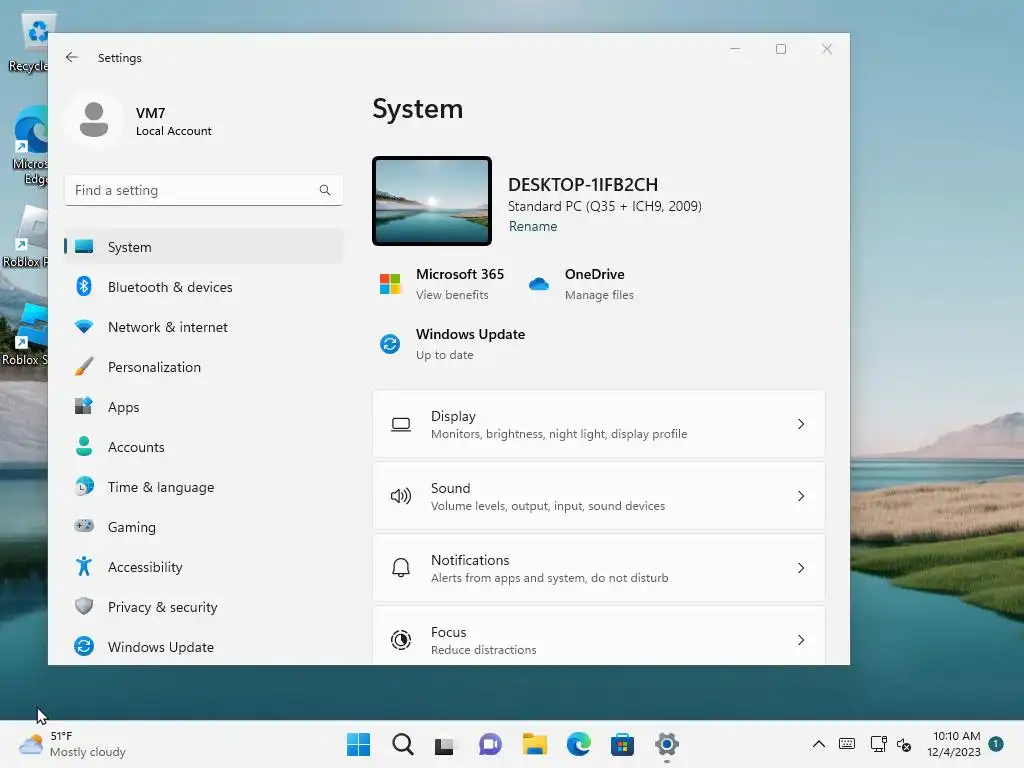The width and height of the screenshot is (1024, 768).
Task: Click the Microsoft 365 View benefits link
Action: tap(452, 295)
